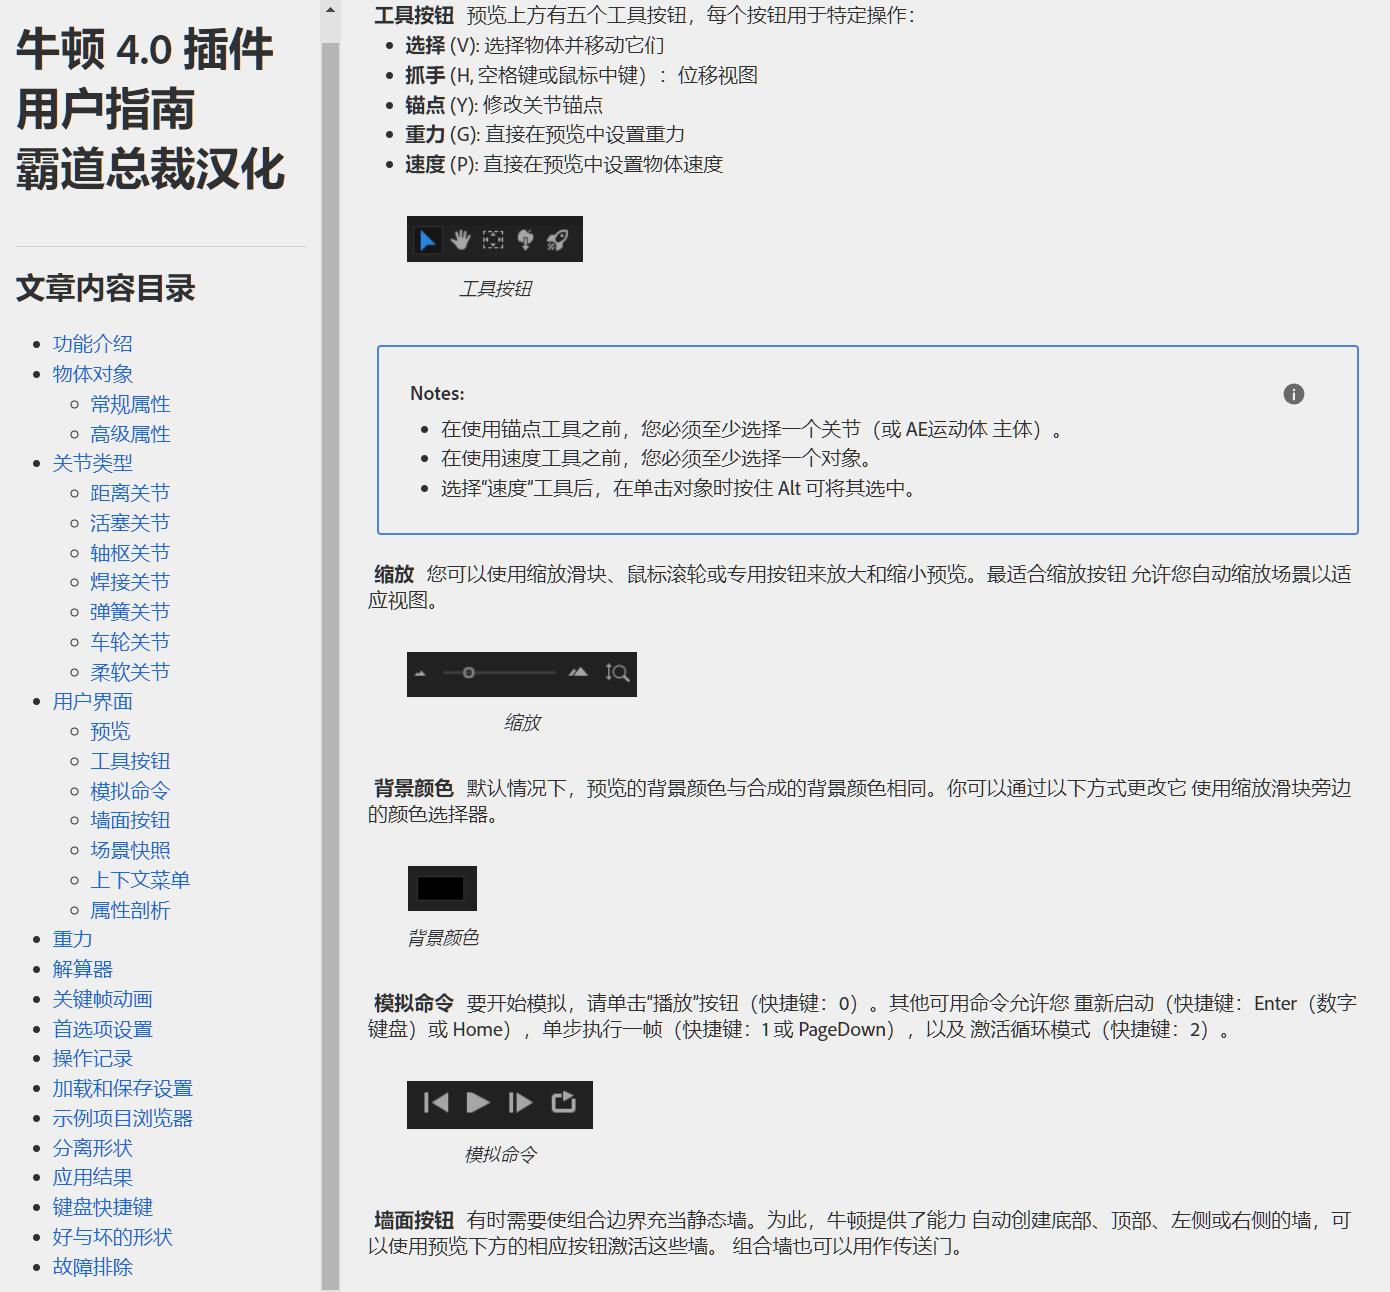Open the 好与坏的形状 link

(113, 1237)
